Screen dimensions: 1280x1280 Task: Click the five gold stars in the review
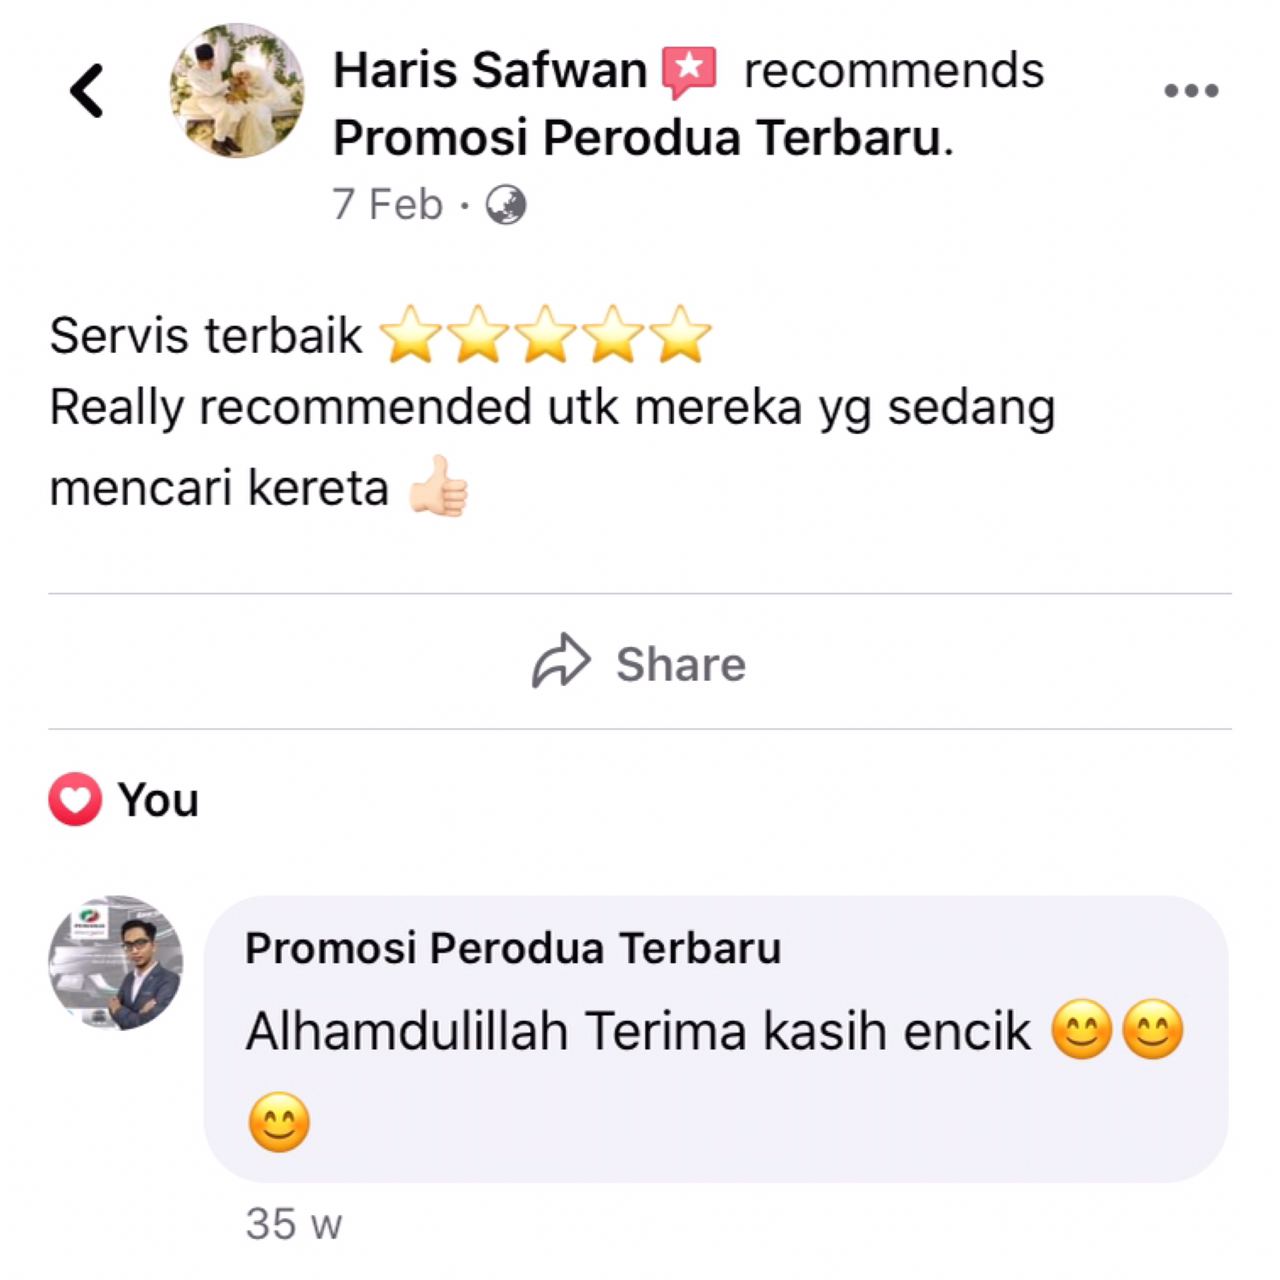point(546,334)
